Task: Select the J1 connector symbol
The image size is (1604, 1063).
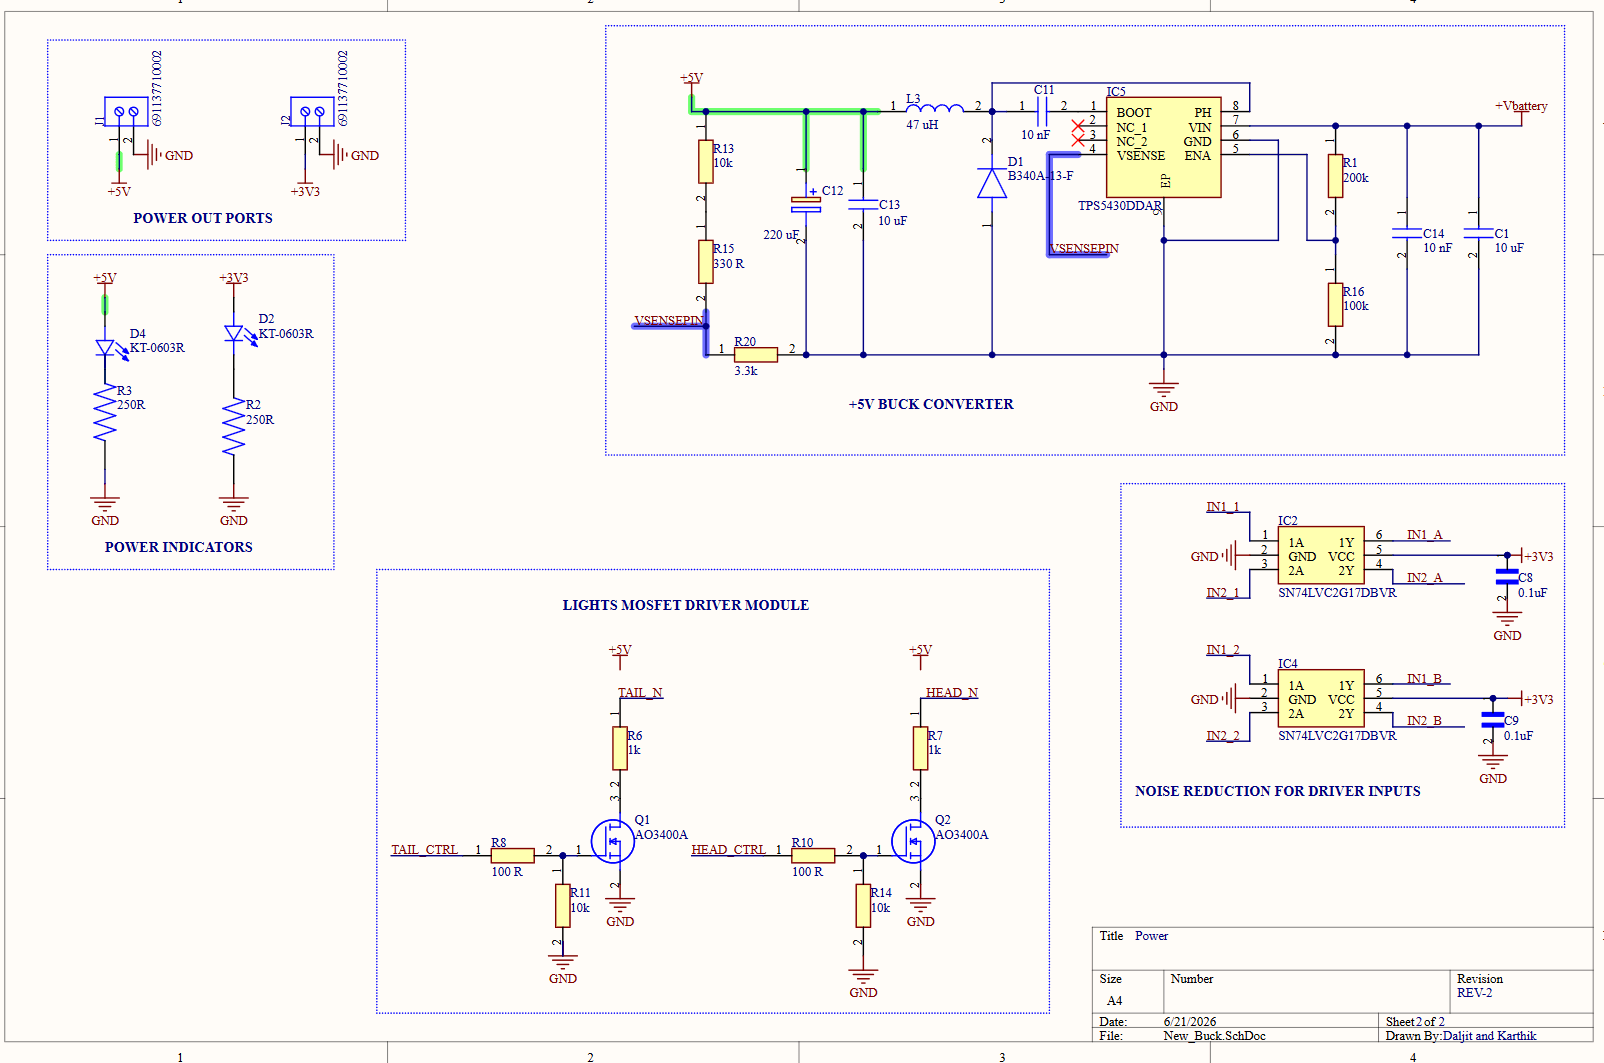Action: tap(126, 111)
